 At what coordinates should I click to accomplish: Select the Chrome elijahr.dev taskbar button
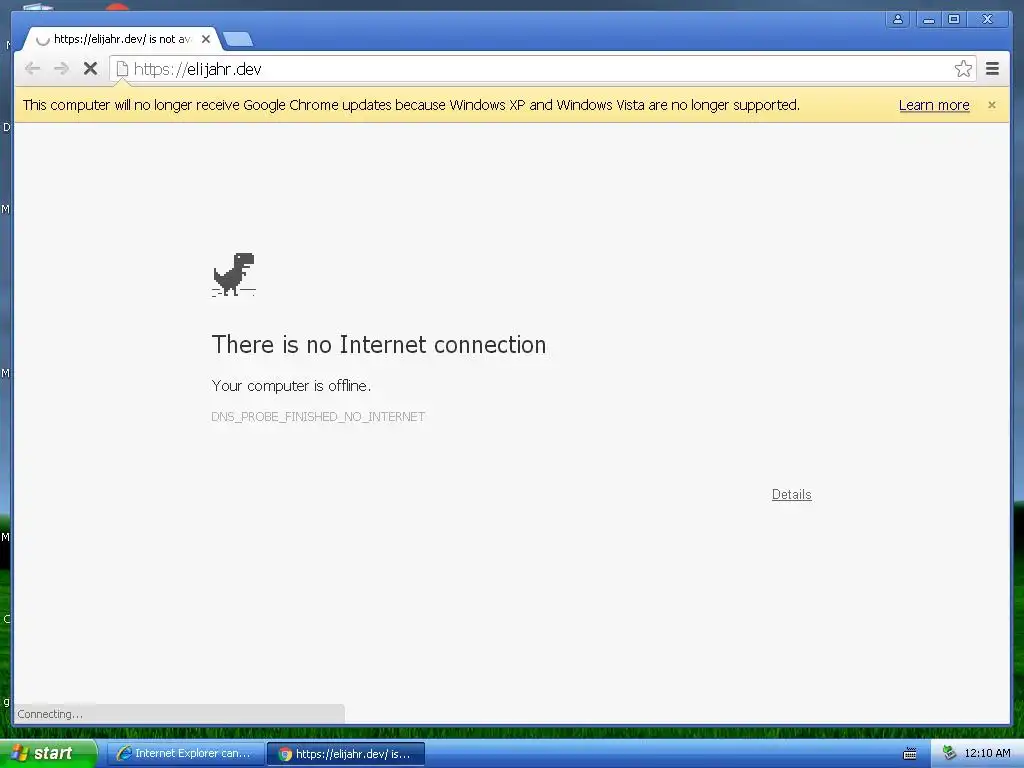pos(346,754)
